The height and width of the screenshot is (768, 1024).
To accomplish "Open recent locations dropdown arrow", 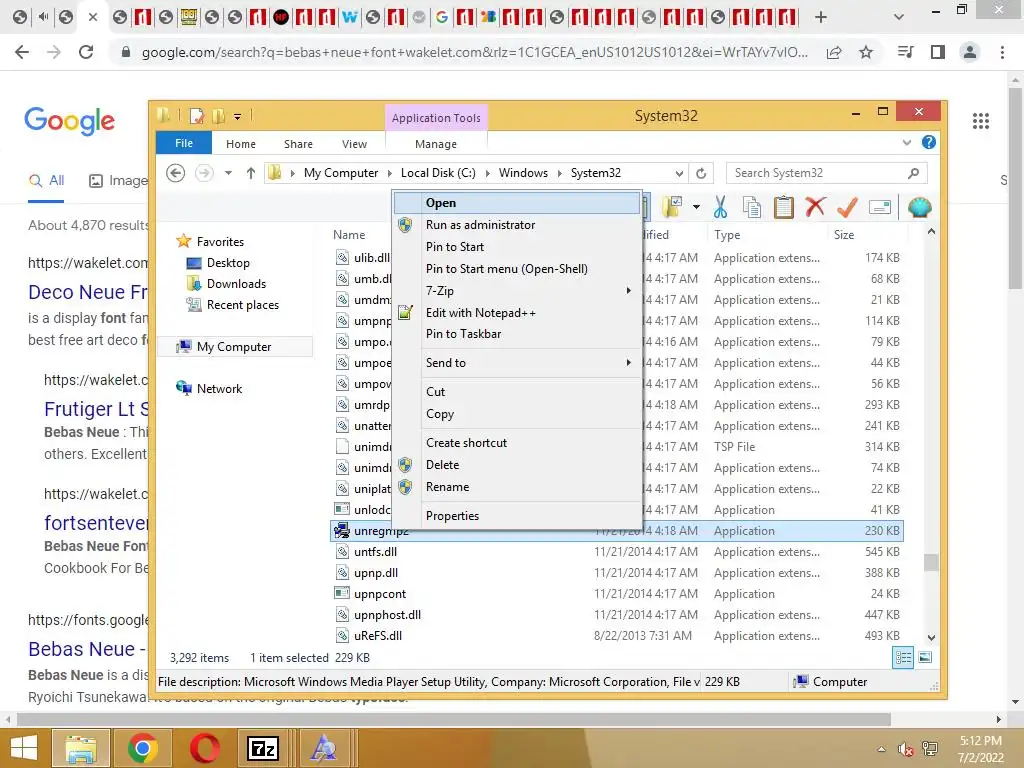I will point(228,173).
